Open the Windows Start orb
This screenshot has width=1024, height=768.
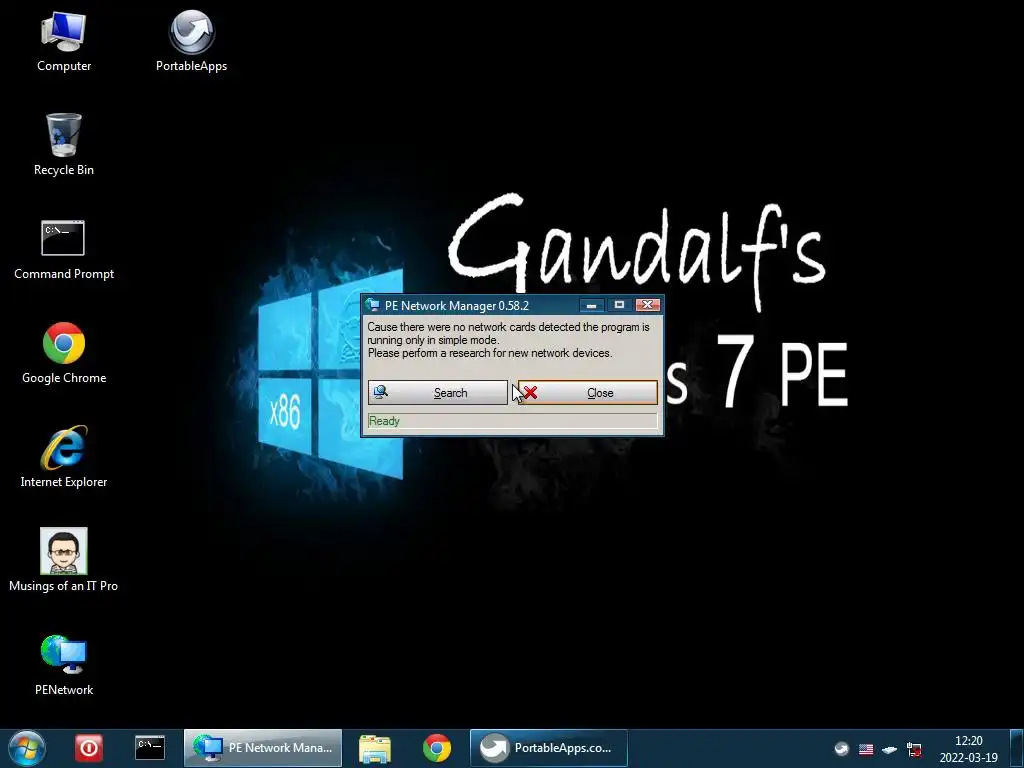(x=27, y=748)
